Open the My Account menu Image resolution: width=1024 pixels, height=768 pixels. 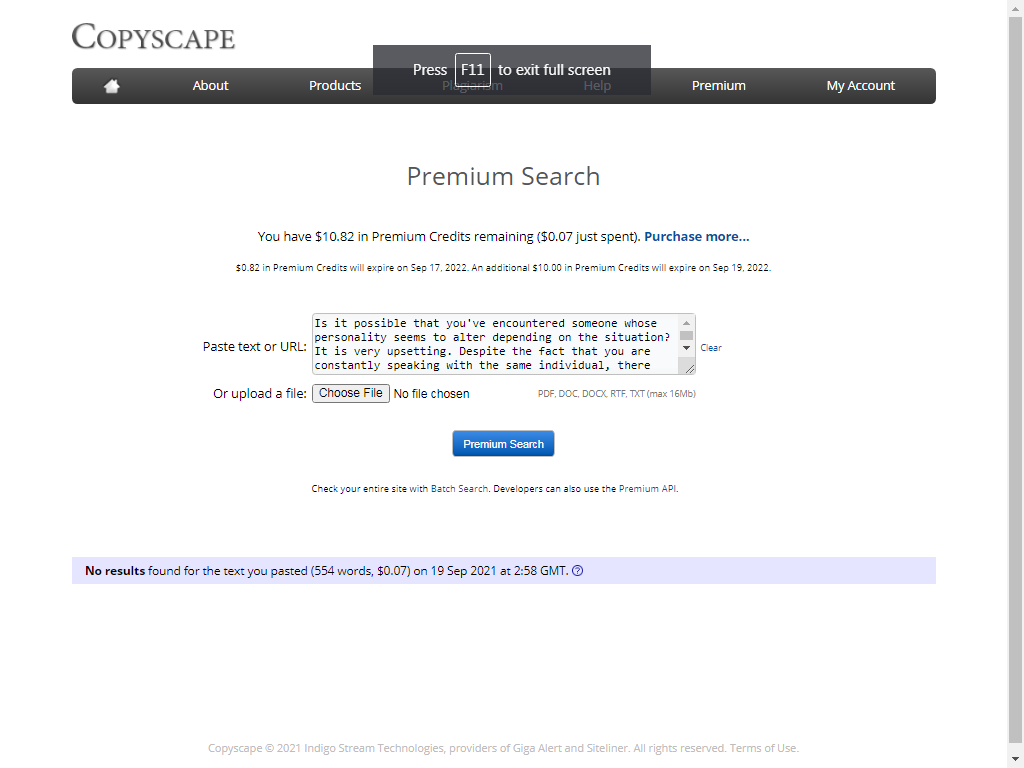pyautogui.click(x=861, y=86)
